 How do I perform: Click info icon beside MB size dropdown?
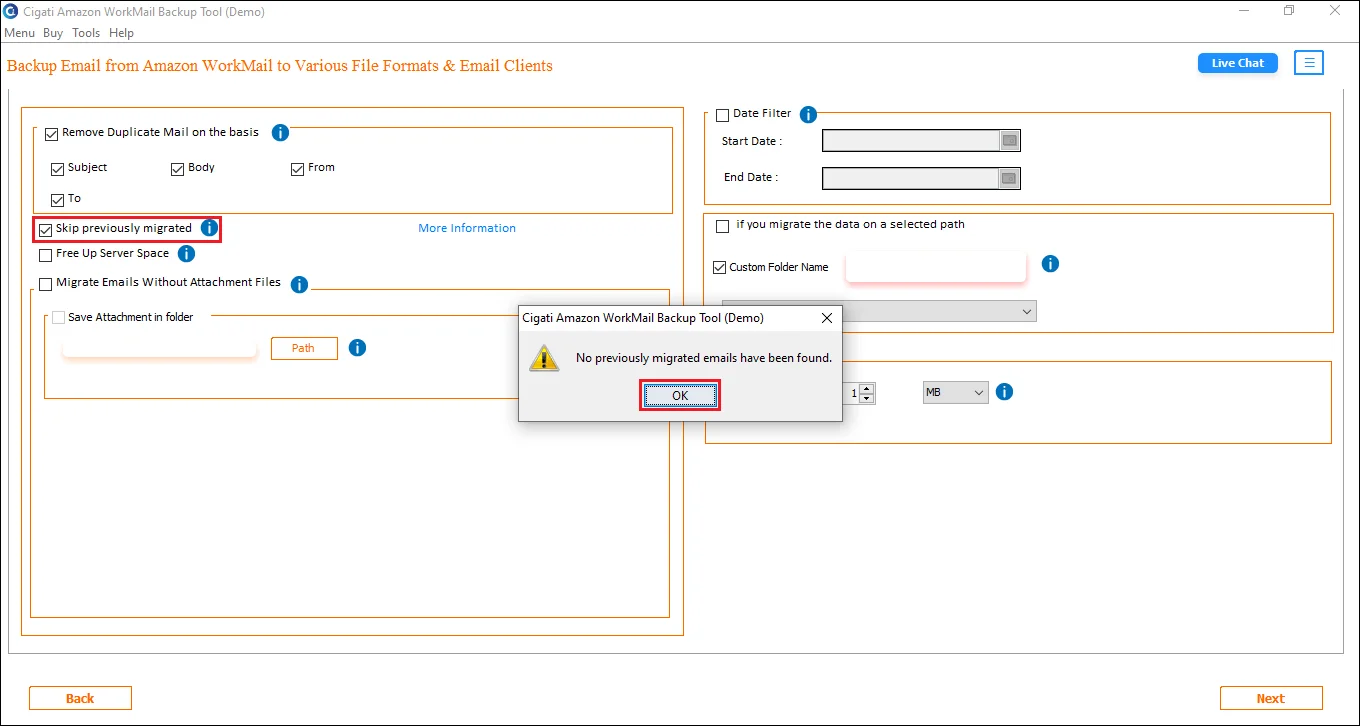pyautogui.click(x=1005, y=392)
